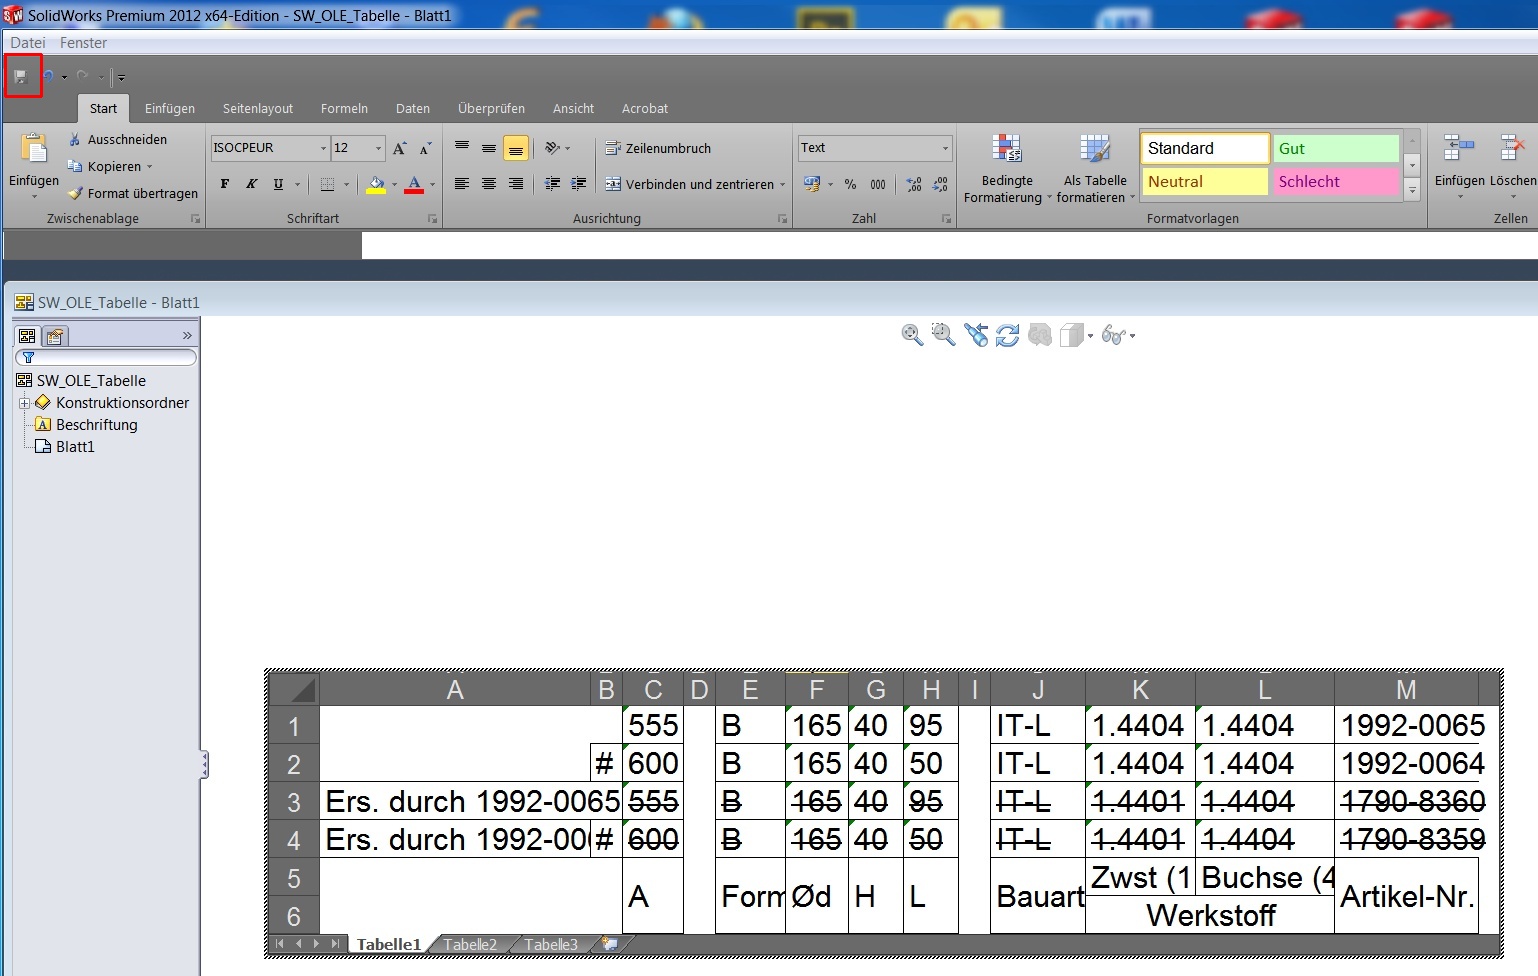Click the Rebuild circular arrows icon
This screenshot has width=1538, height=976.
pyautogui.click(x=1007, y=335)
